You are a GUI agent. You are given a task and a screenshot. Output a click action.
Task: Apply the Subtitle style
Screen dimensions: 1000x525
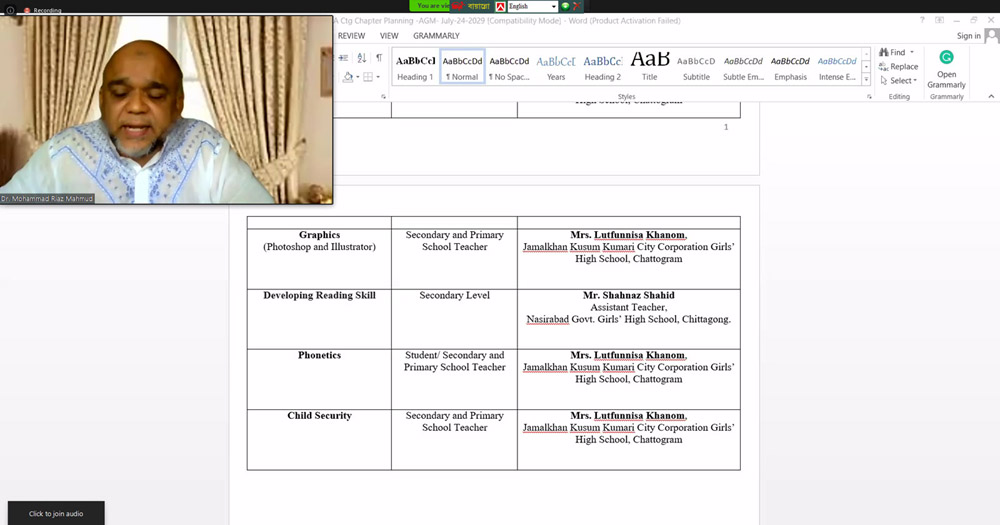(696, 67)
